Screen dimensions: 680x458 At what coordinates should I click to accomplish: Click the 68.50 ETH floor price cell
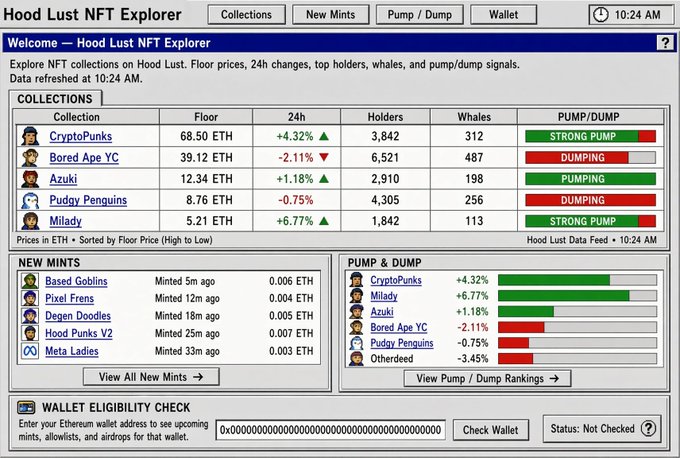[206, 136]
